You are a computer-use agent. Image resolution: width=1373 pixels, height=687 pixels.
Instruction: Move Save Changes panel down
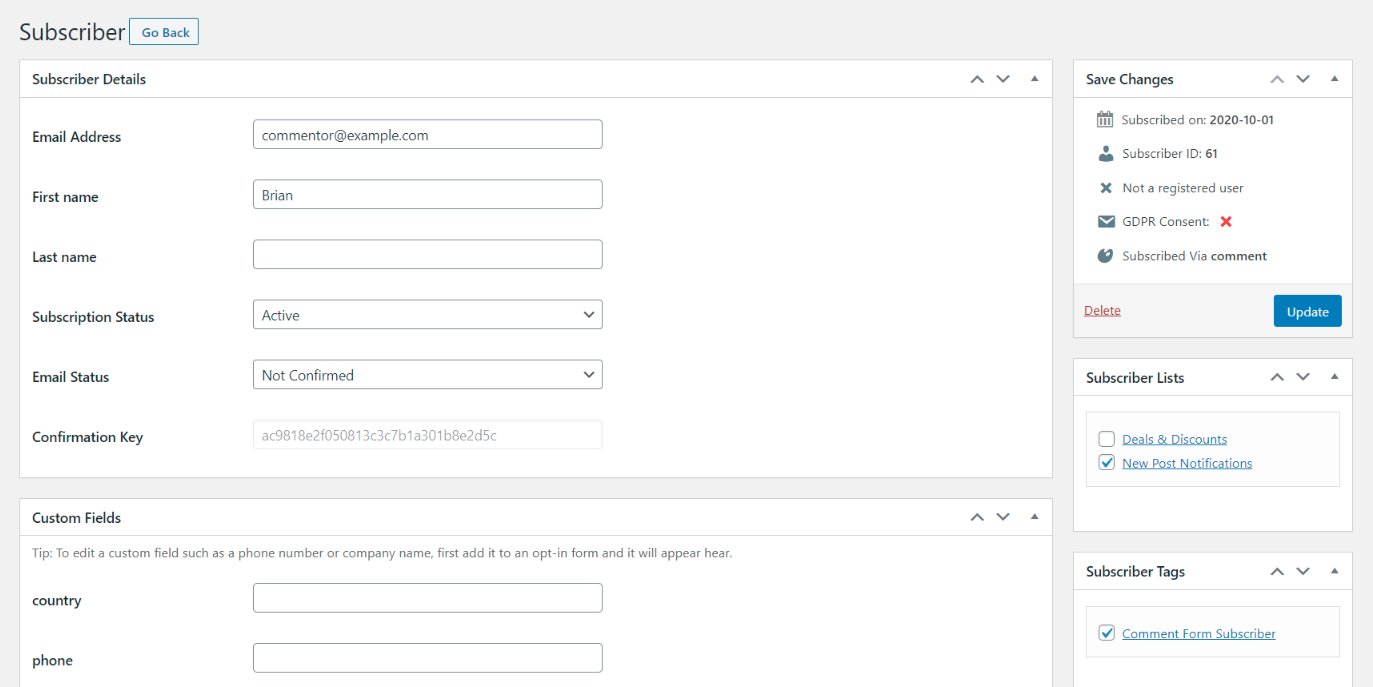click(x=1303, y=79)
